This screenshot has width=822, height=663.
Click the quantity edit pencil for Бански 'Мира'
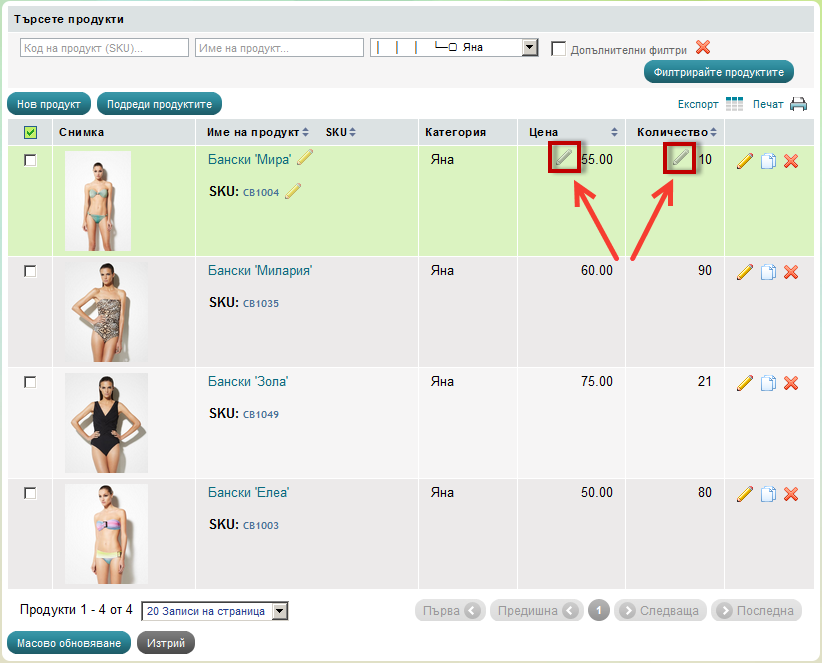[x=680, y=158]
